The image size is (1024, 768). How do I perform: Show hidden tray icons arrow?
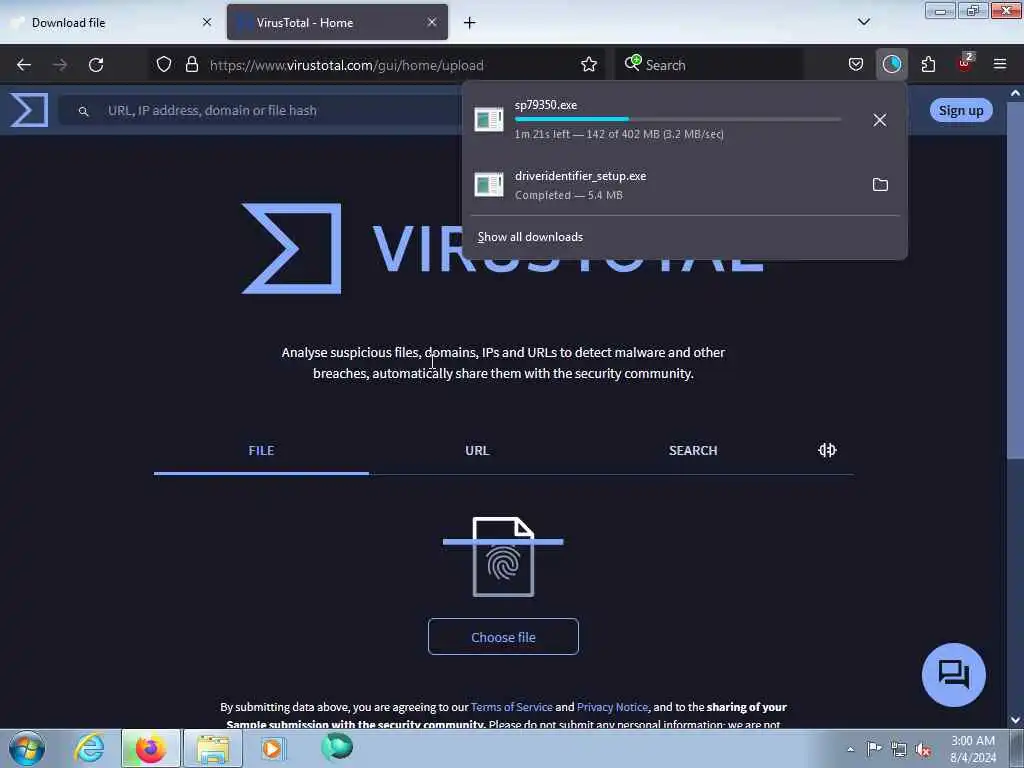pyautogui.click(x=850, y=749)
